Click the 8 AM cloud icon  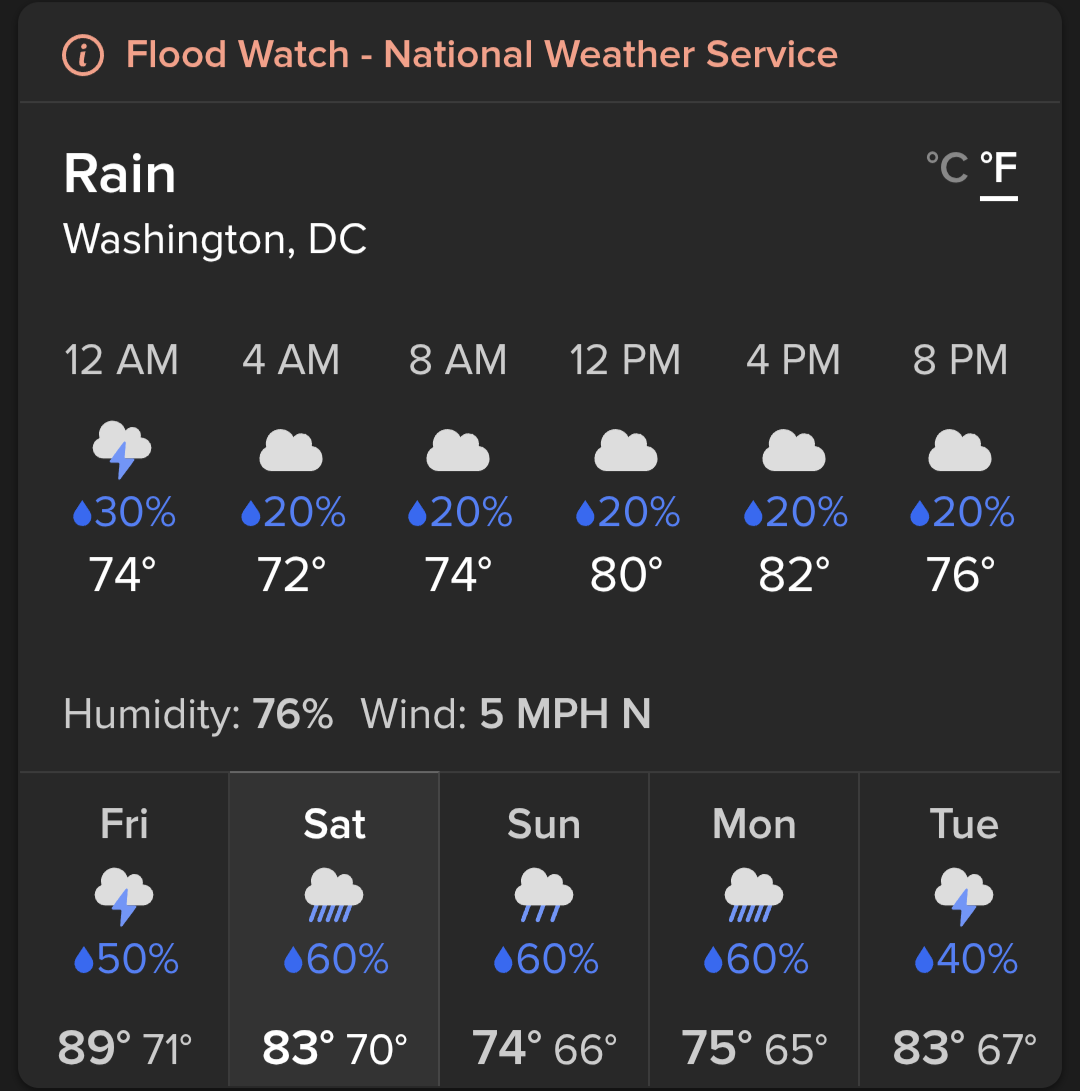click(458, 451)
